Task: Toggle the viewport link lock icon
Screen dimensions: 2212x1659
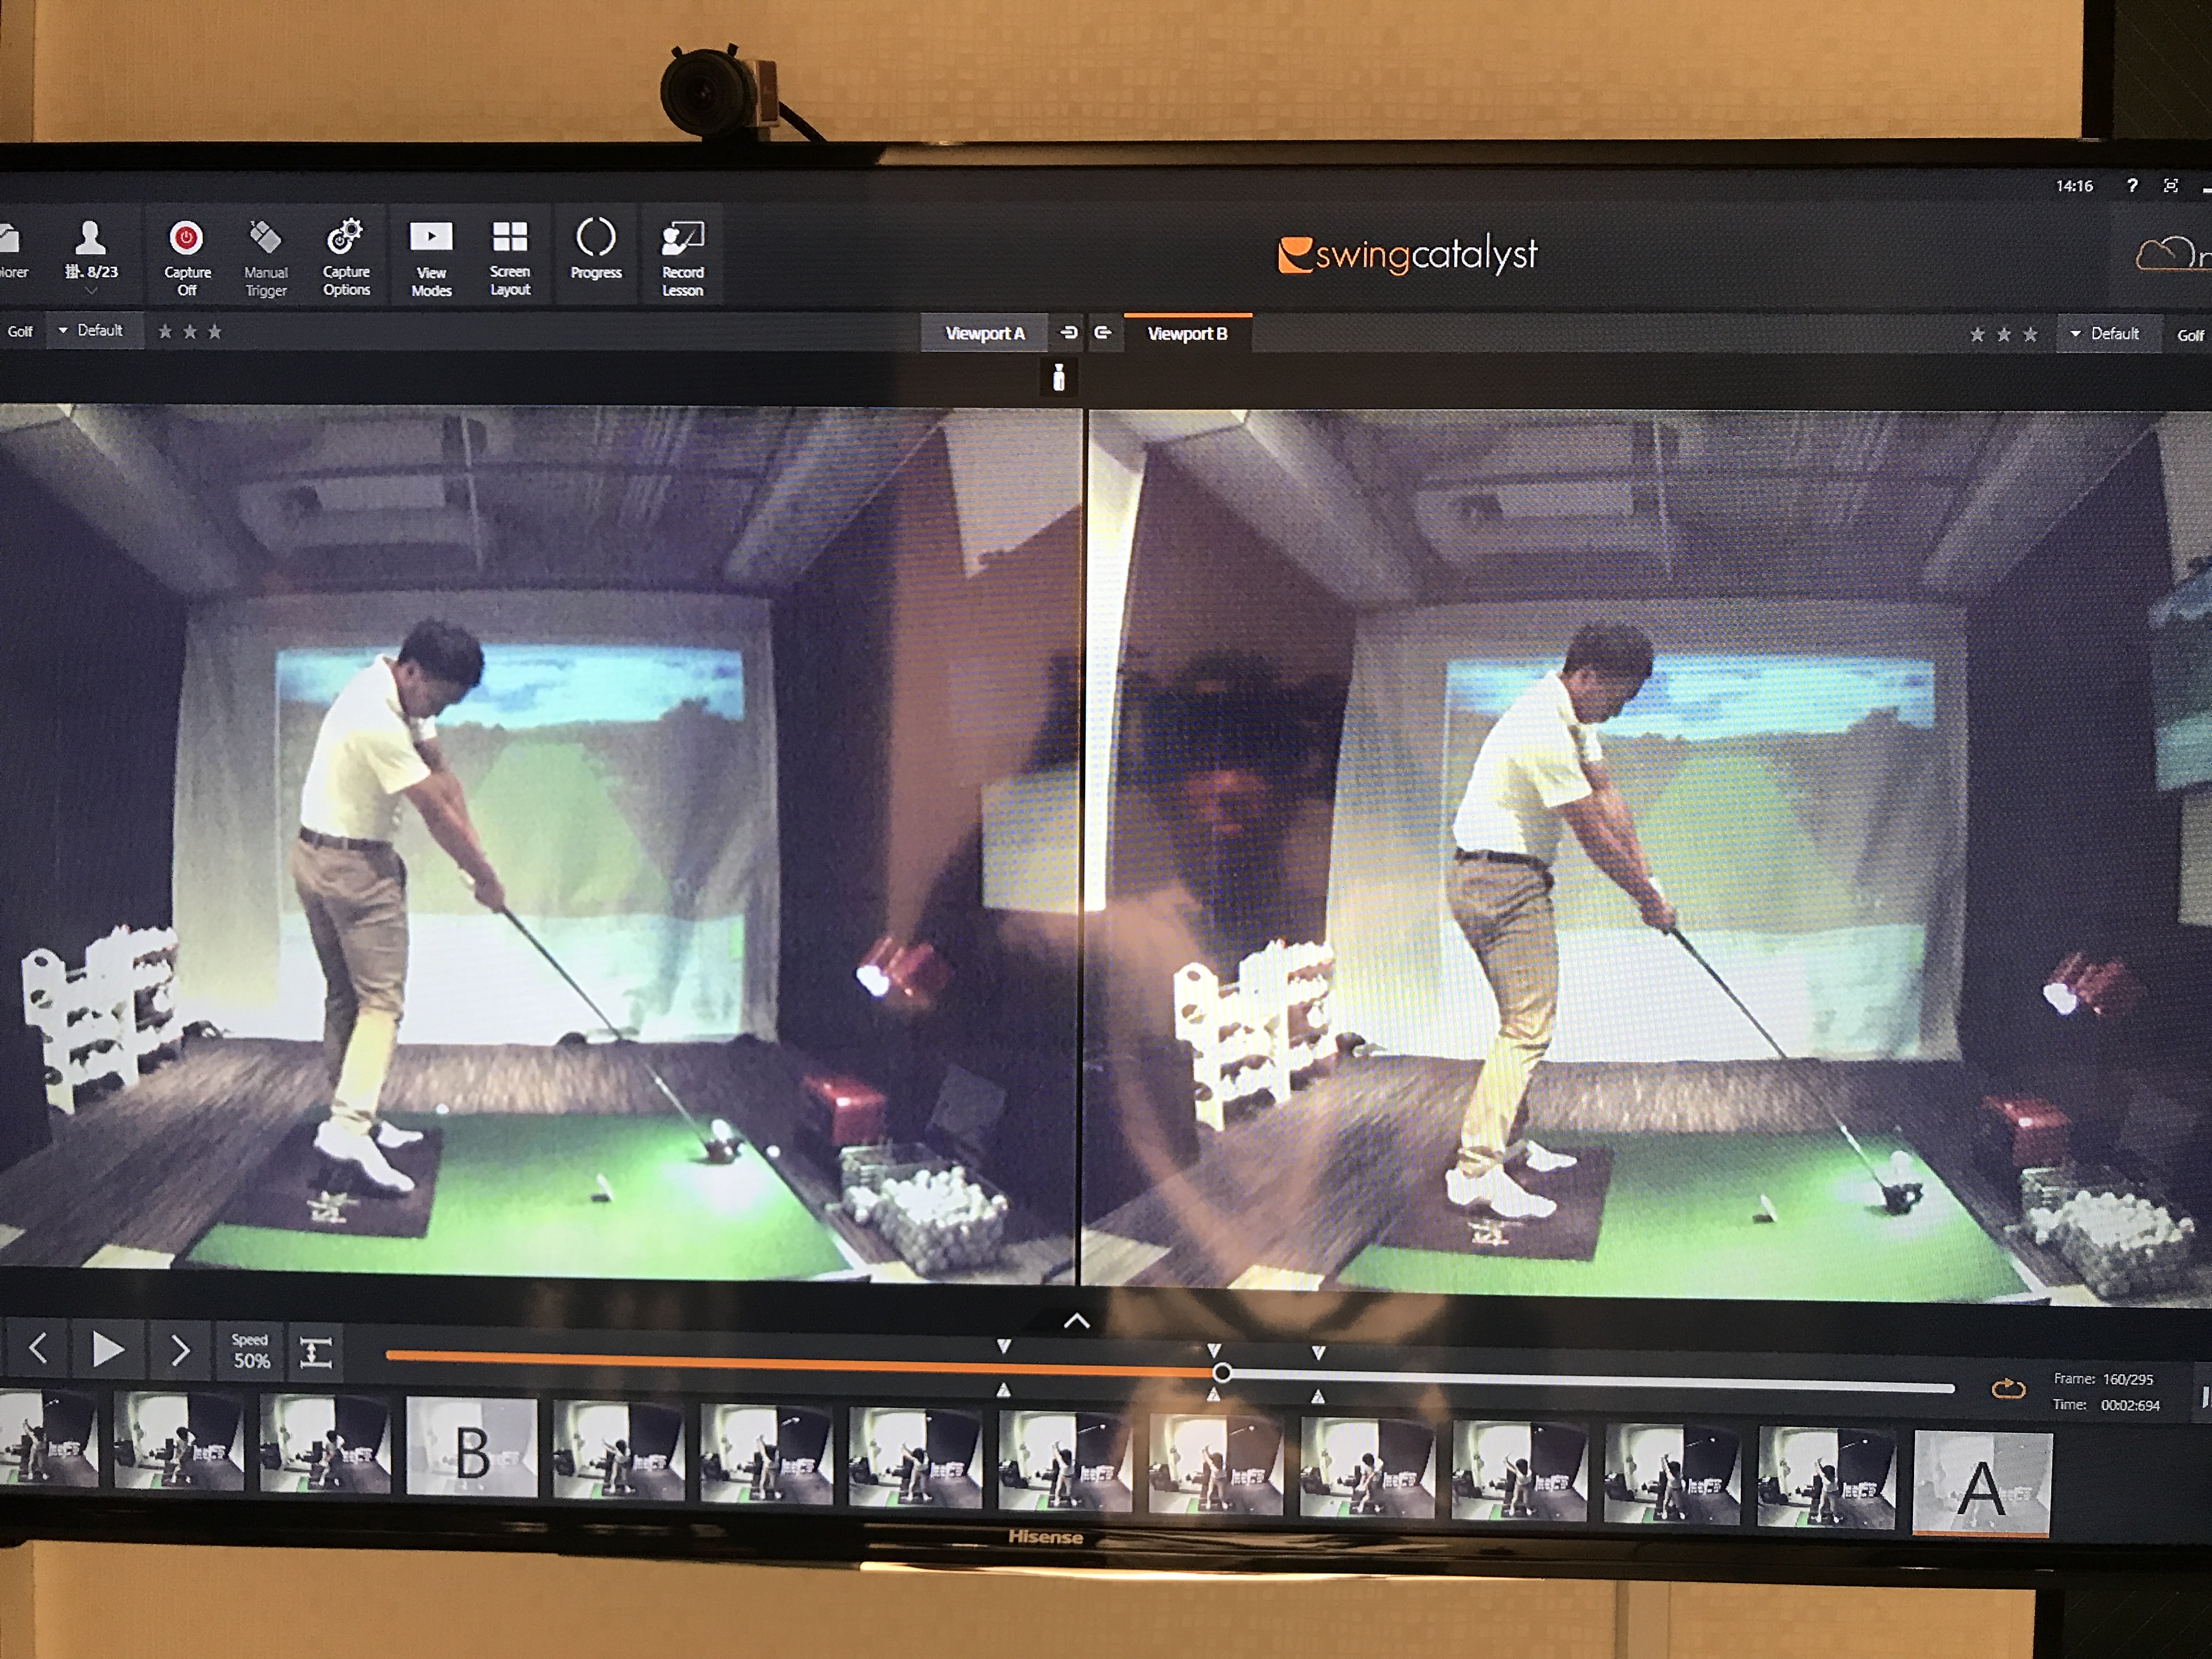Action: click(1059, 377)
